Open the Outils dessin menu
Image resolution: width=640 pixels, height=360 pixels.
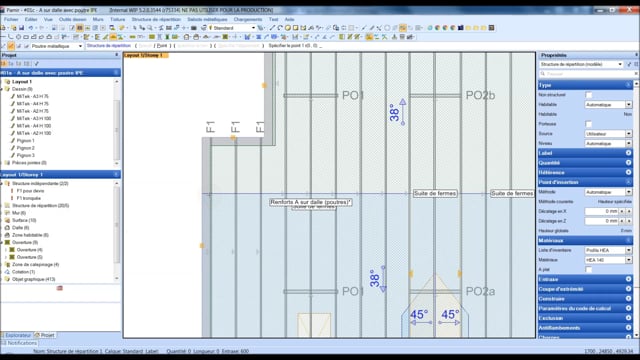click(x=73, y=19)
